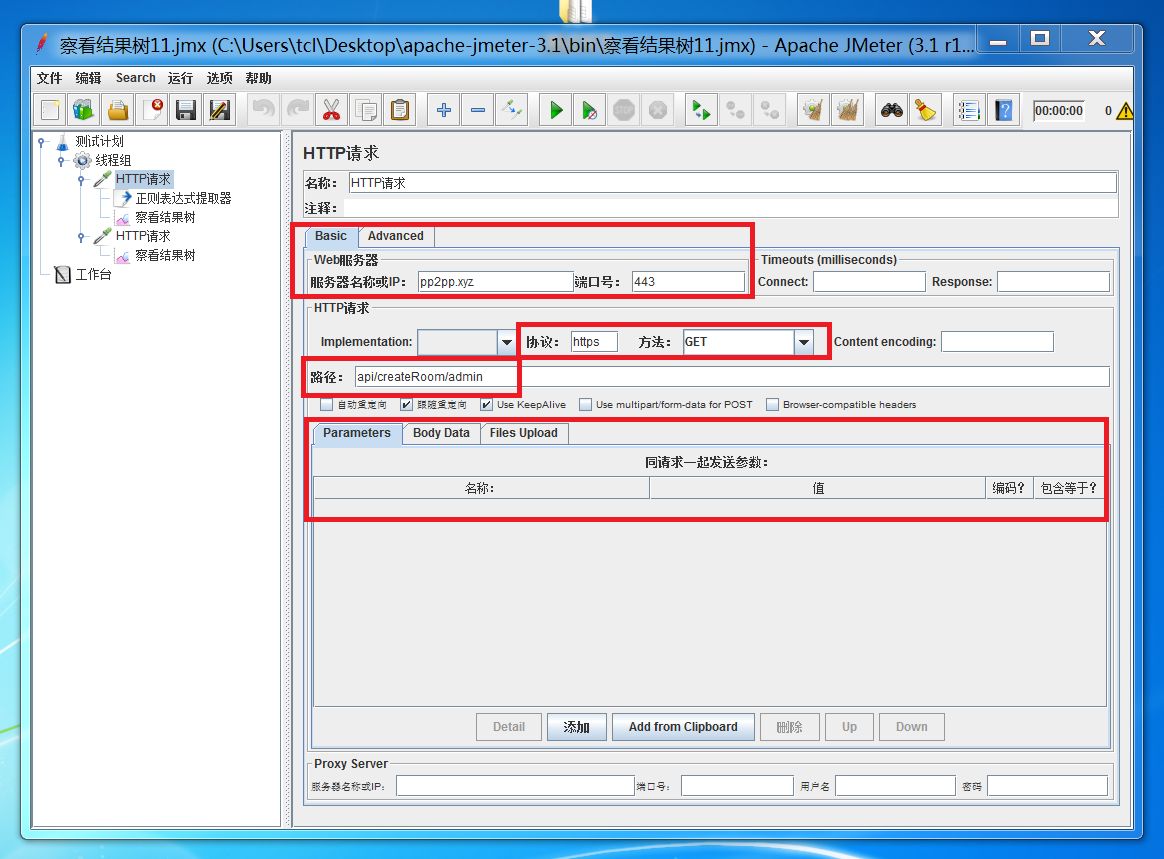Collapse the second HTTP请求 node toggle
Viewport: 1164px width, 859px height.
(81, 237)
